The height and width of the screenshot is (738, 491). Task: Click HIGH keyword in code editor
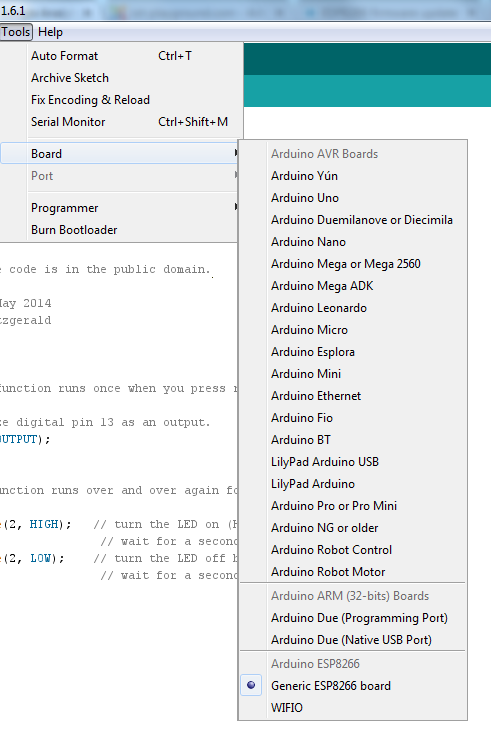44,524
